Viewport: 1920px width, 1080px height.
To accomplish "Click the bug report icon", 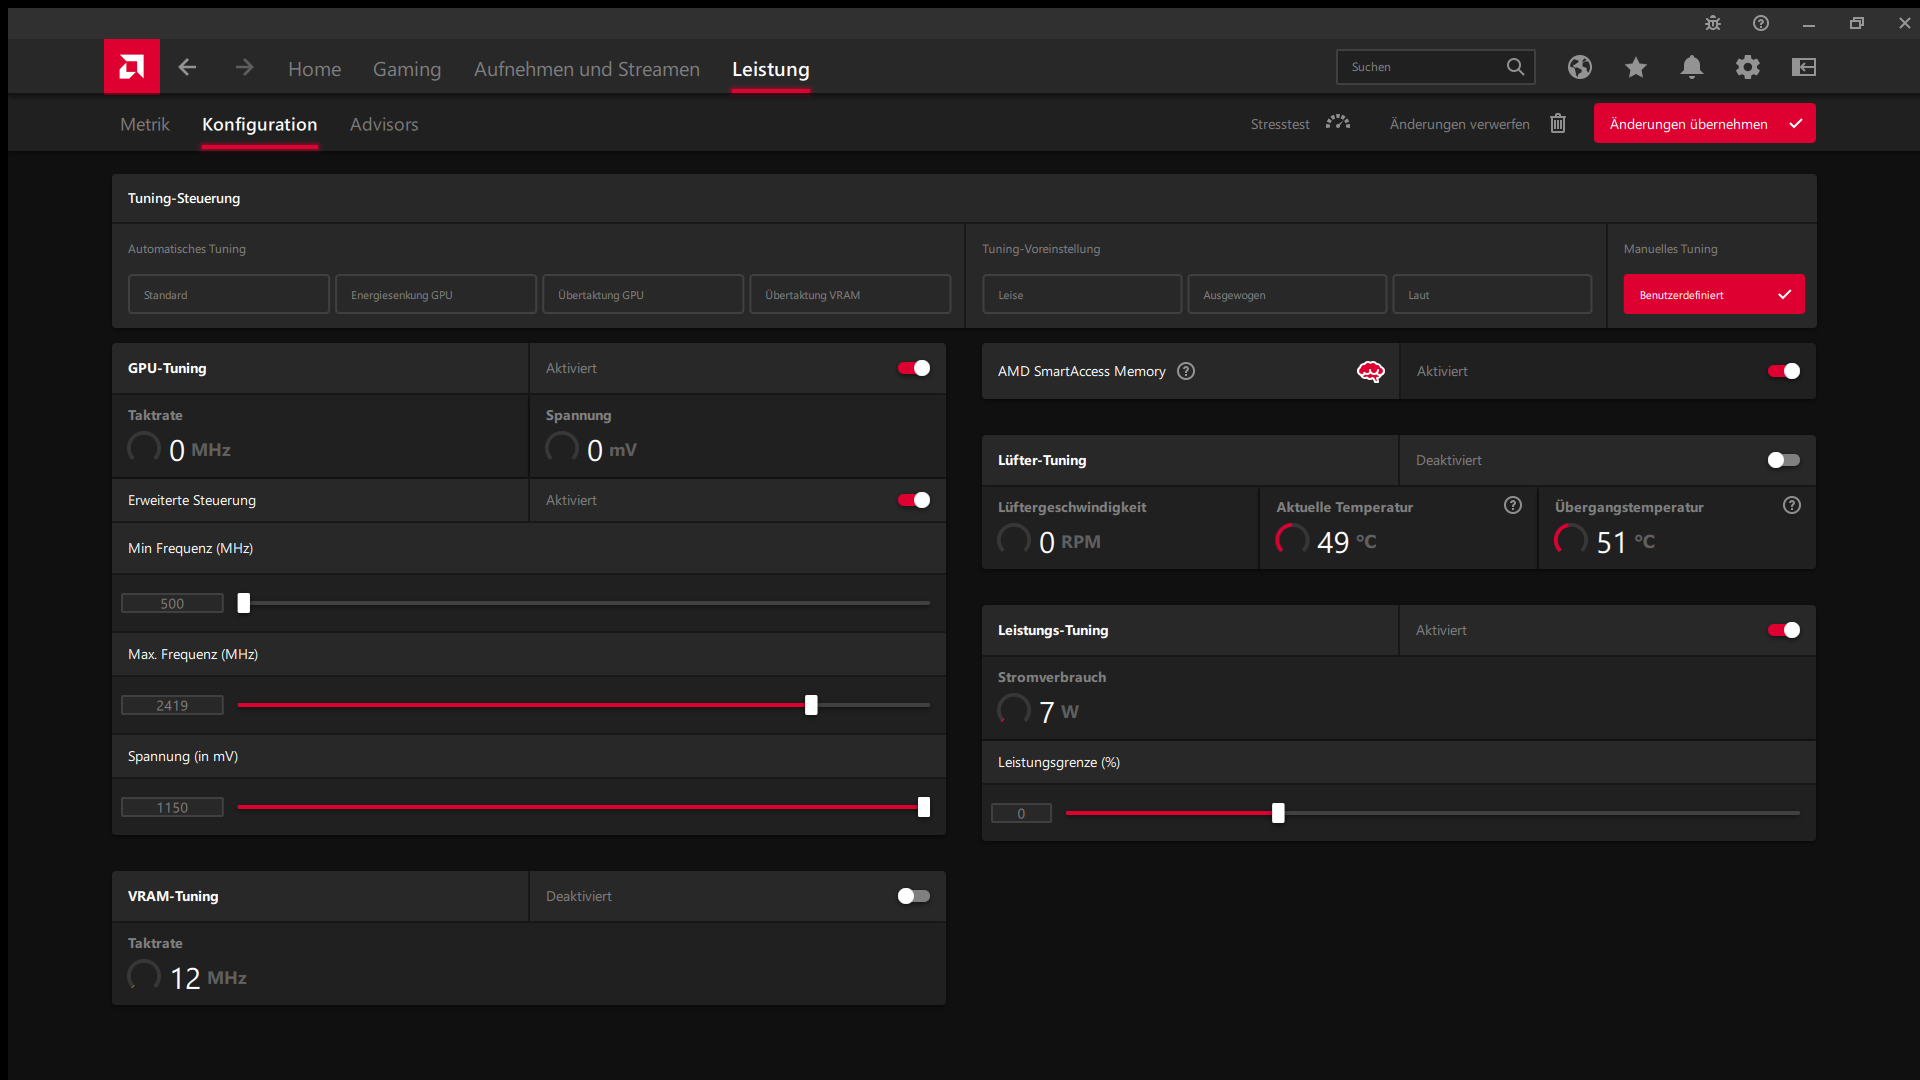I will coord(1712,23).
